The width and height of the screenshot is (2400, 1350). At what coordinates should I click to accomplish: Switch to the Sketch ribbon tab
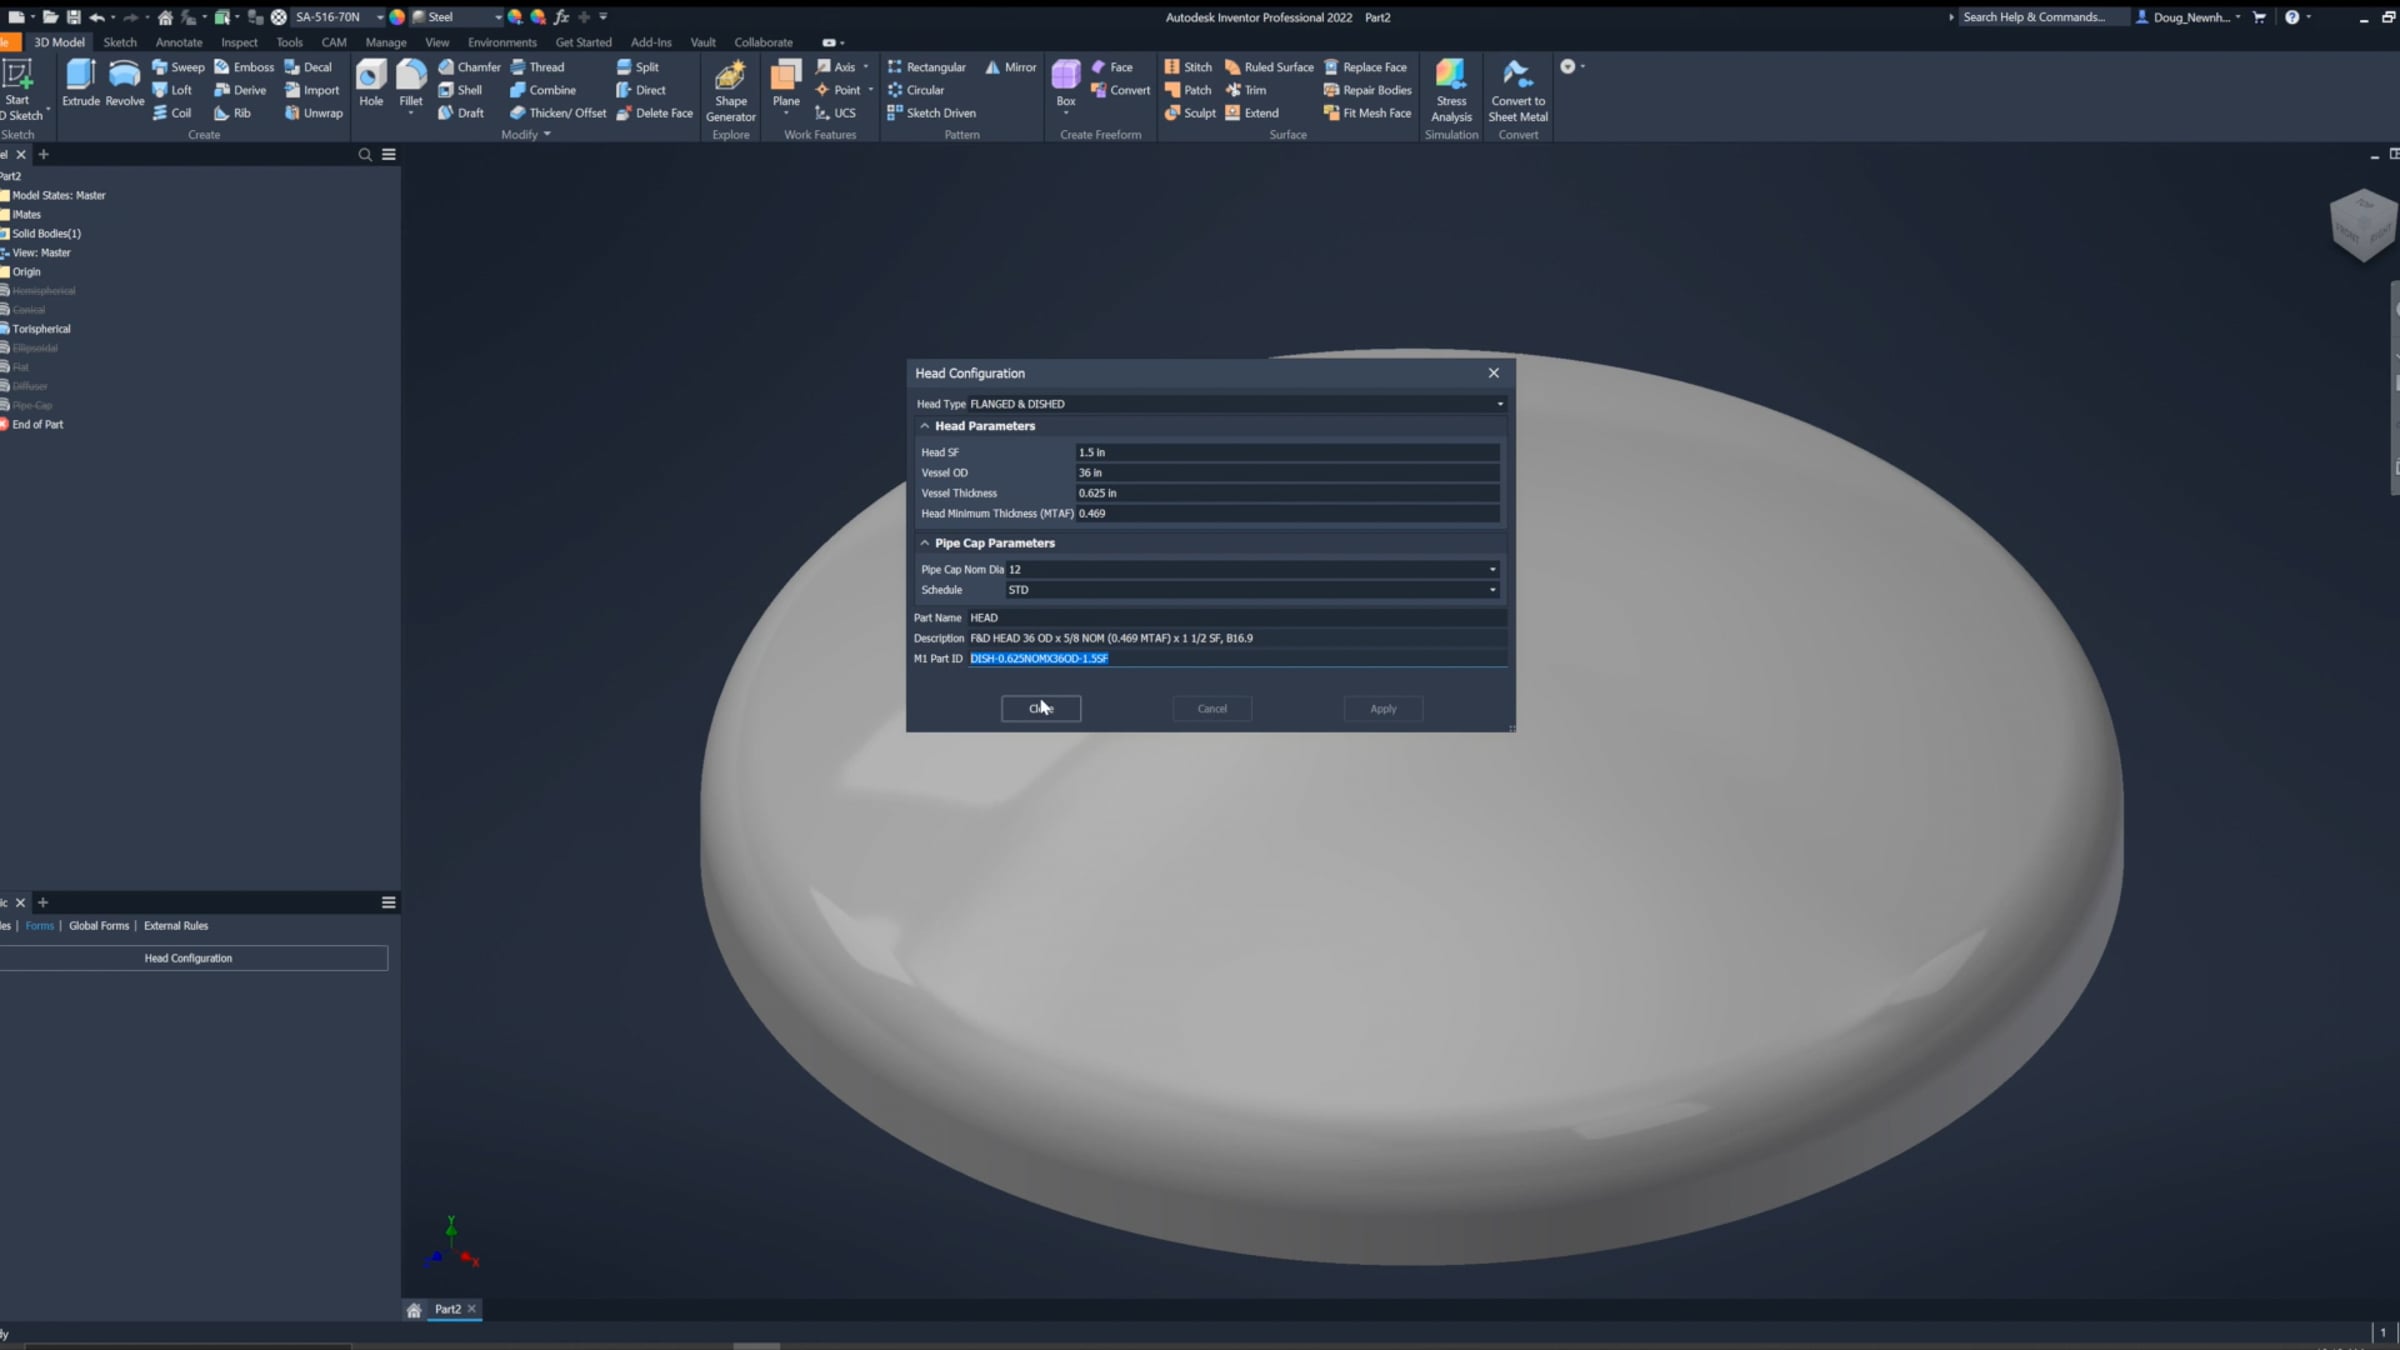pyautogui.click(x=119, y=42)
